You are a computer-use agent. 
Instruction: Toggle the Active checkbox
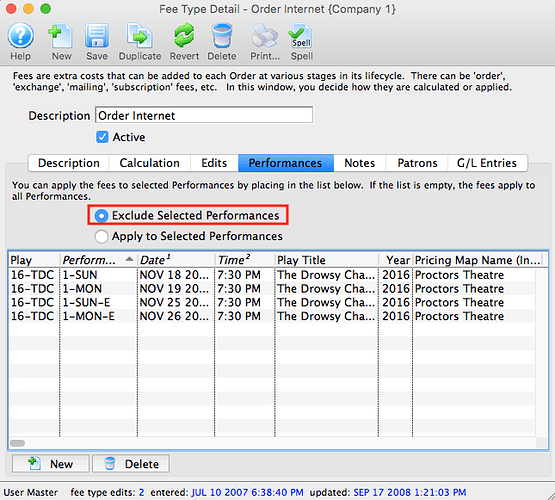click(102, 137)
